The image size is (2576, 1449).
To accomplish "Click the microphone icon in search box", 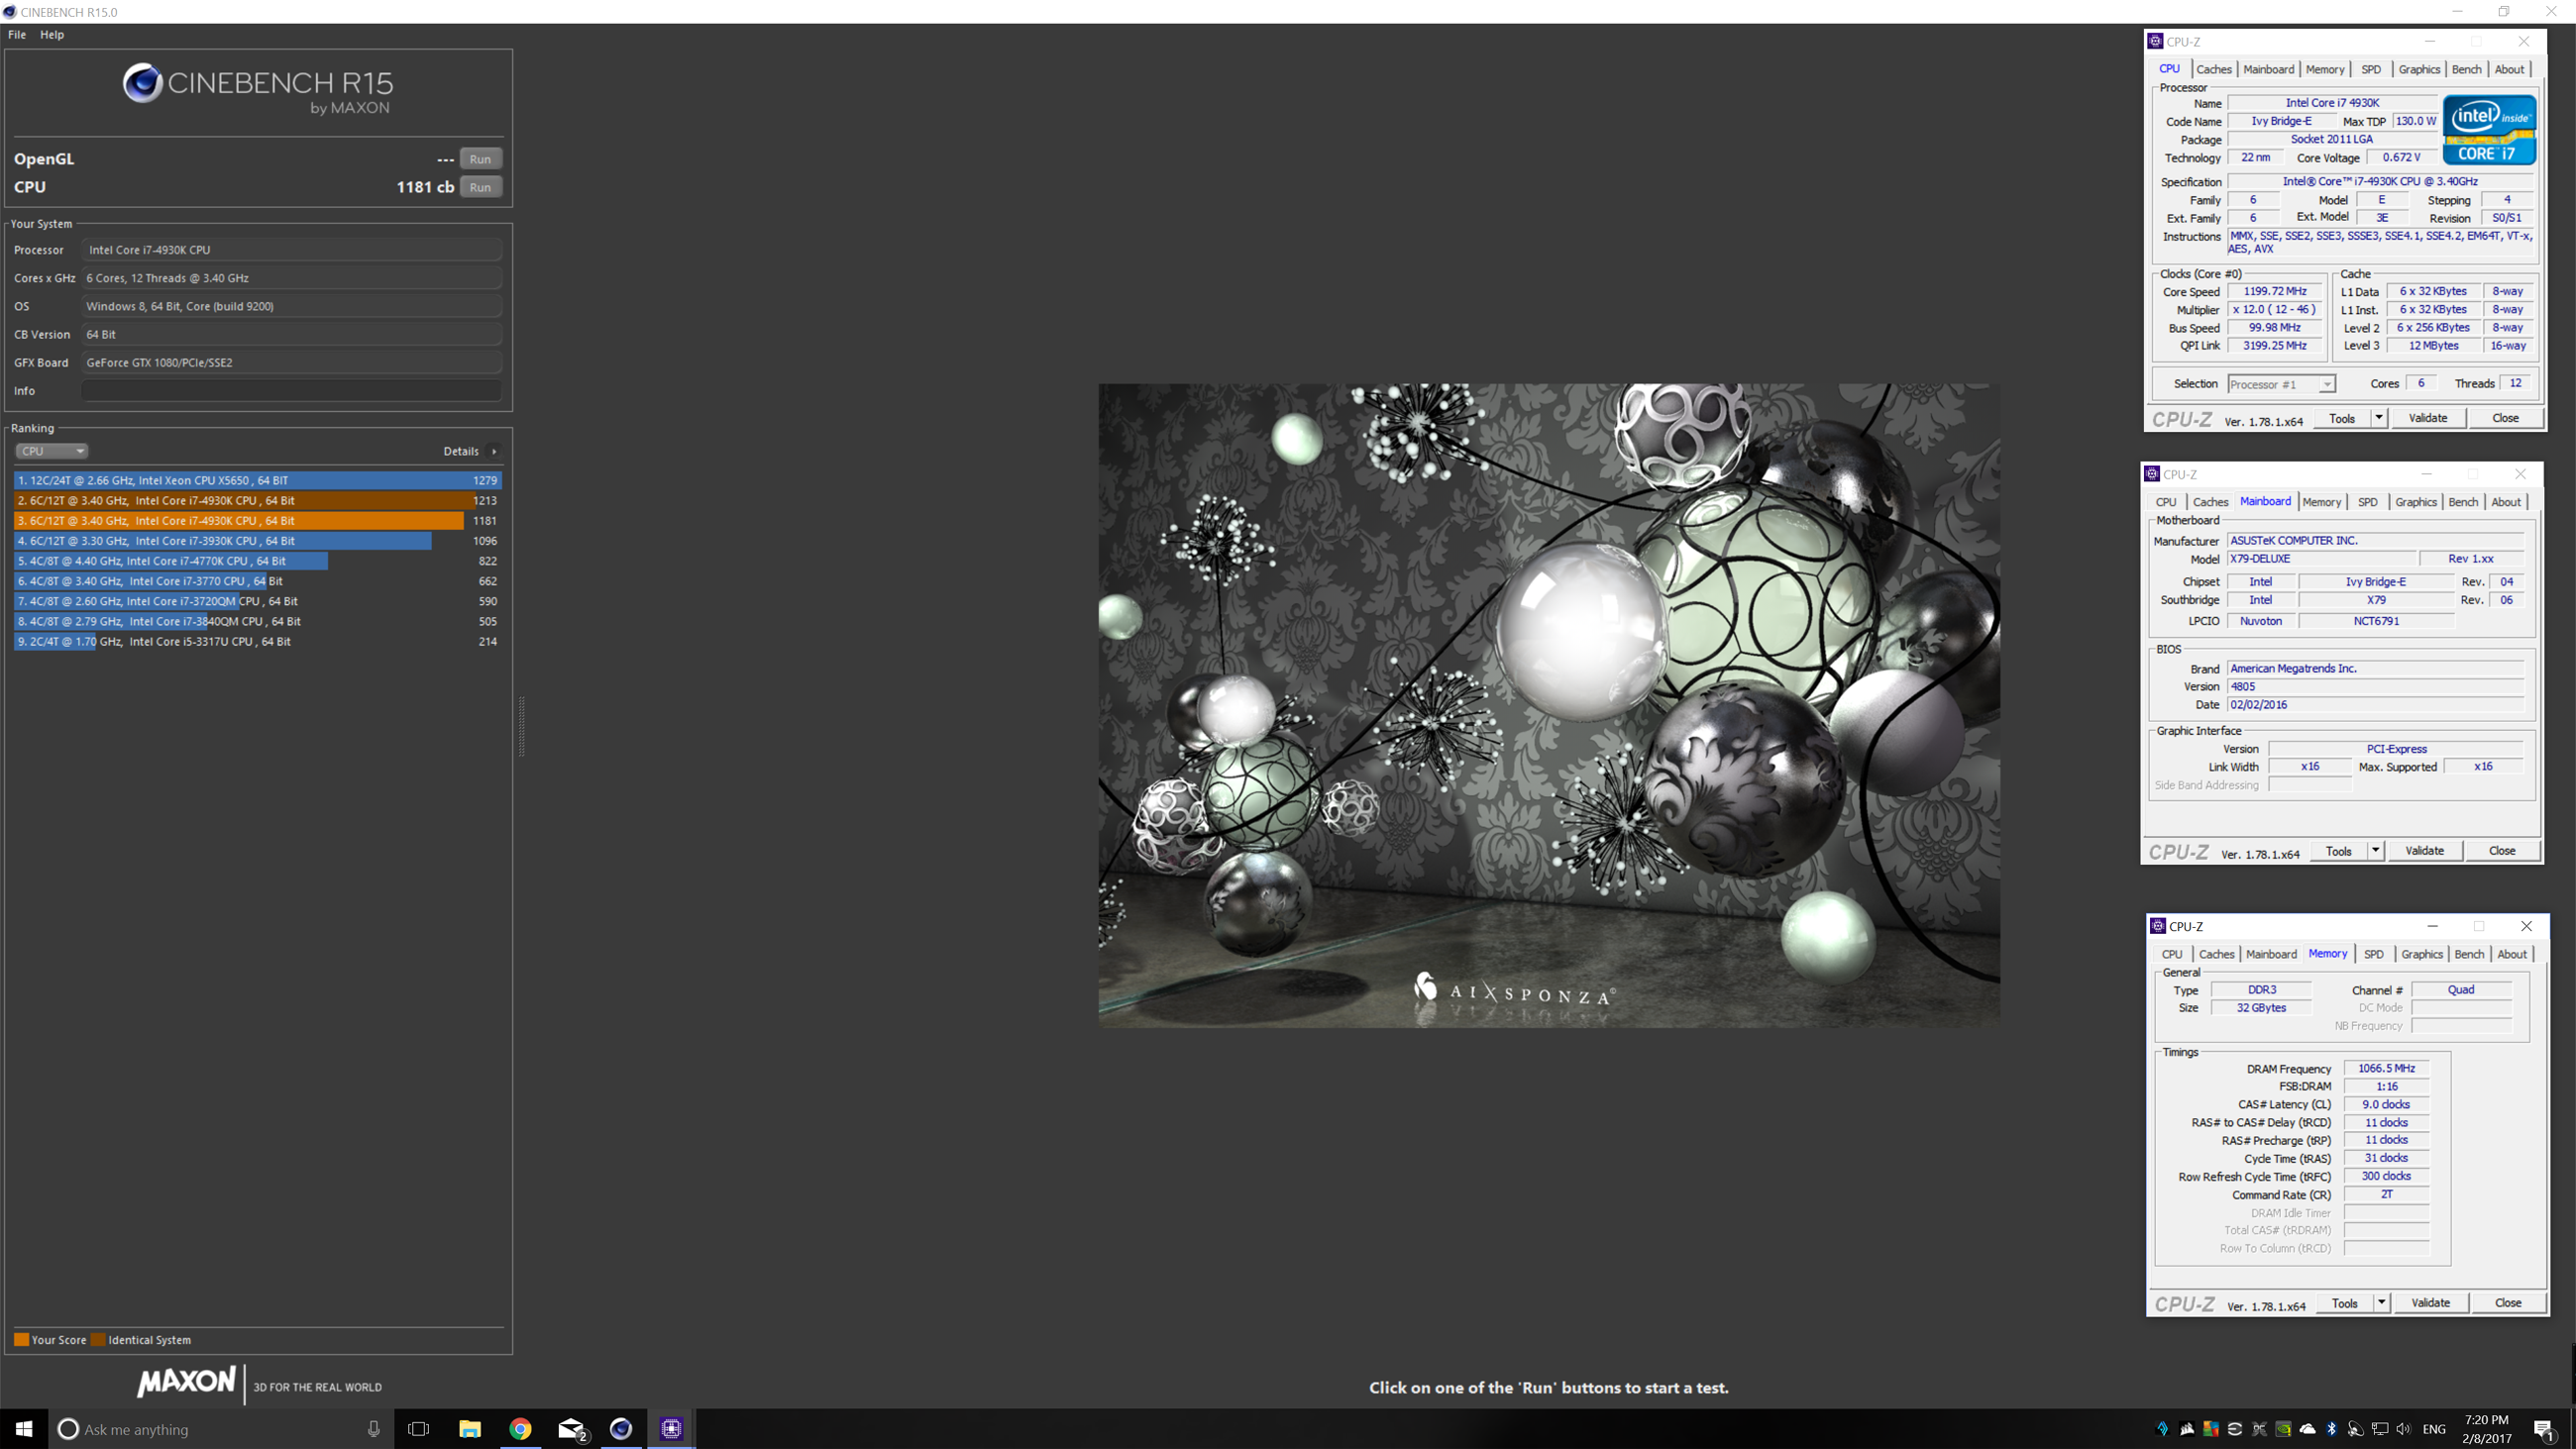I will pyautogui.click(x=373, y=1429).
